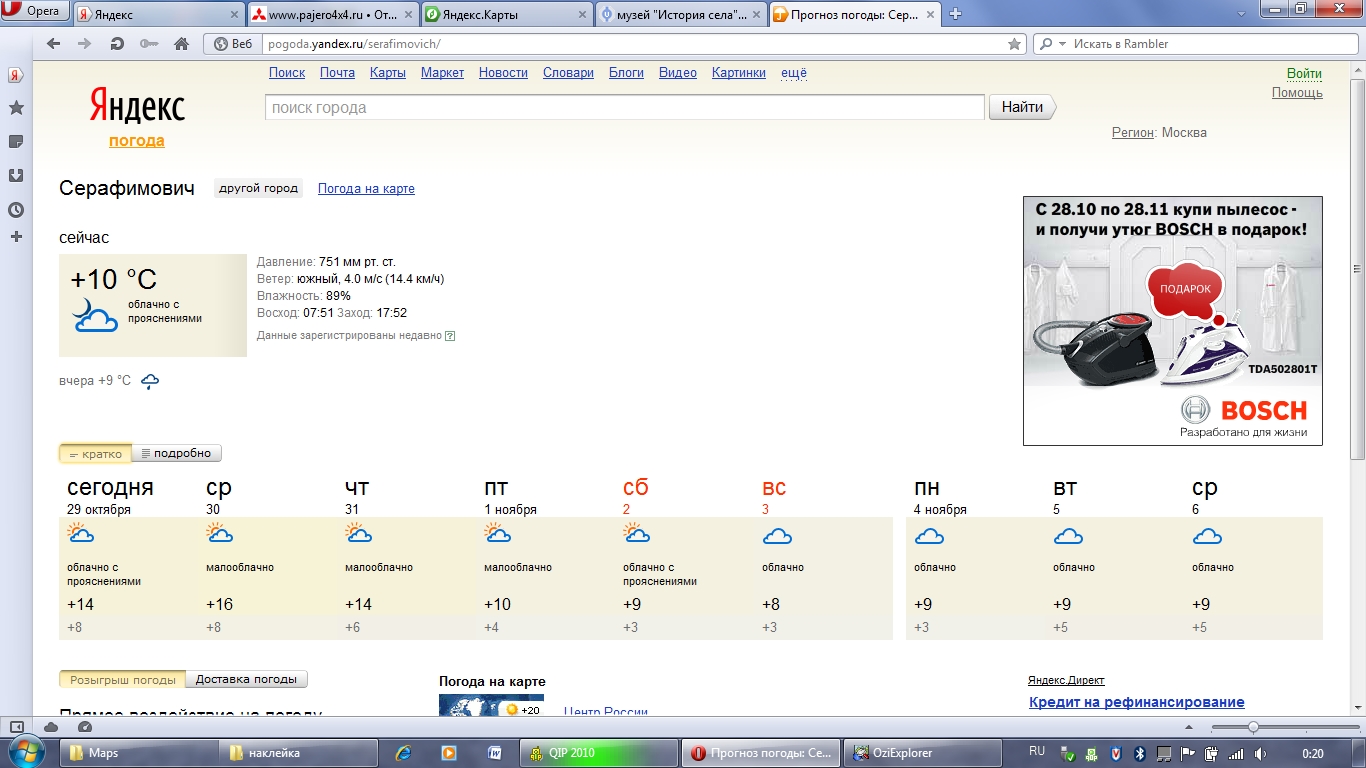
Task: Open the data registered help question icon
Action: 450,336
